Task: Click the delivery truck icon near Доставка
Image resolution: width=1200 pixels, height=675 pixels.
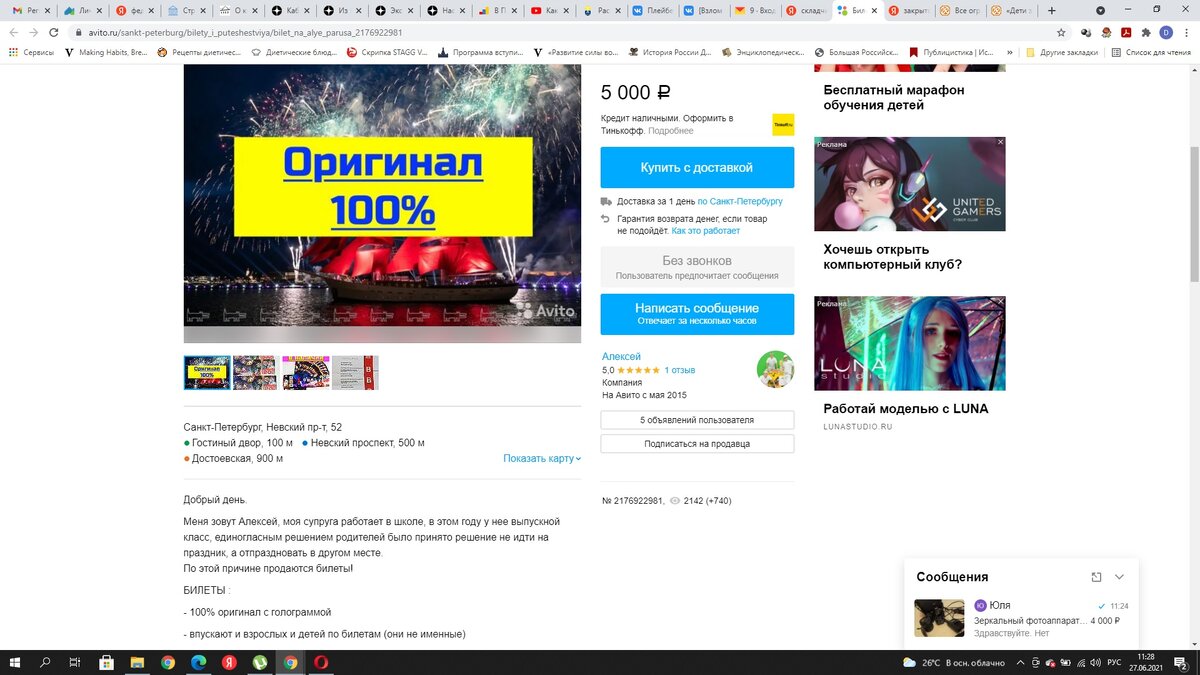Action: pos(604,200)
